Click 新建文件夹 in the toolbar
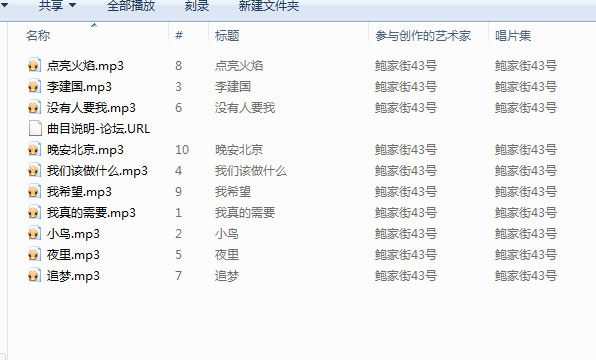This screenshot has width=596, height=360. tap(269, 5)
